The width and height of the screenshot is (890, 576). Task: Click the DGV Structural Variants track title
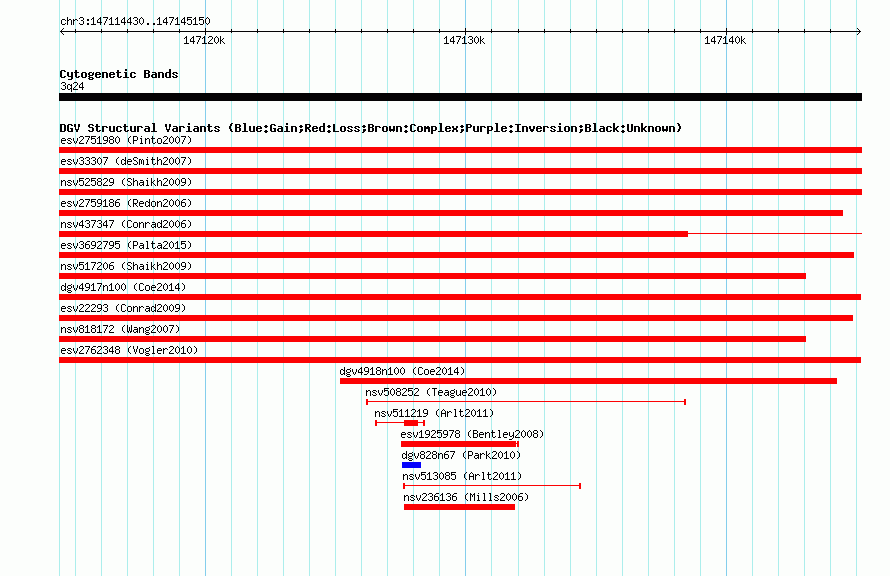(x=370, y=128)
